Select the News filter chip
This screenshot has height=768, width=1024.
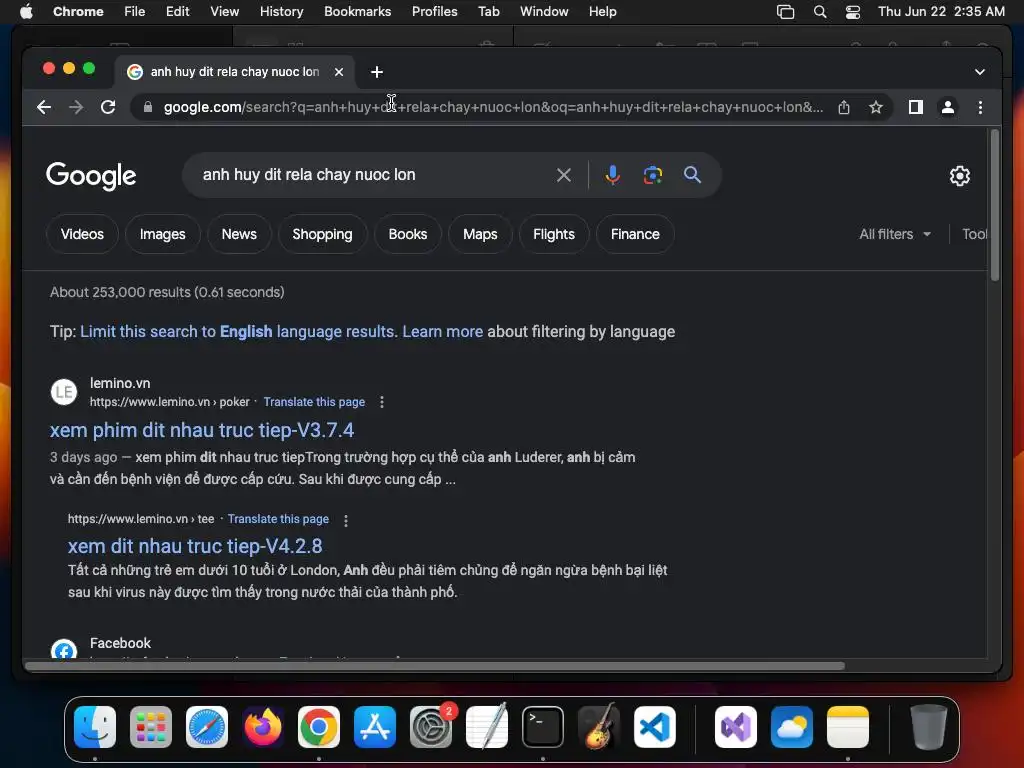pos(239,234)
